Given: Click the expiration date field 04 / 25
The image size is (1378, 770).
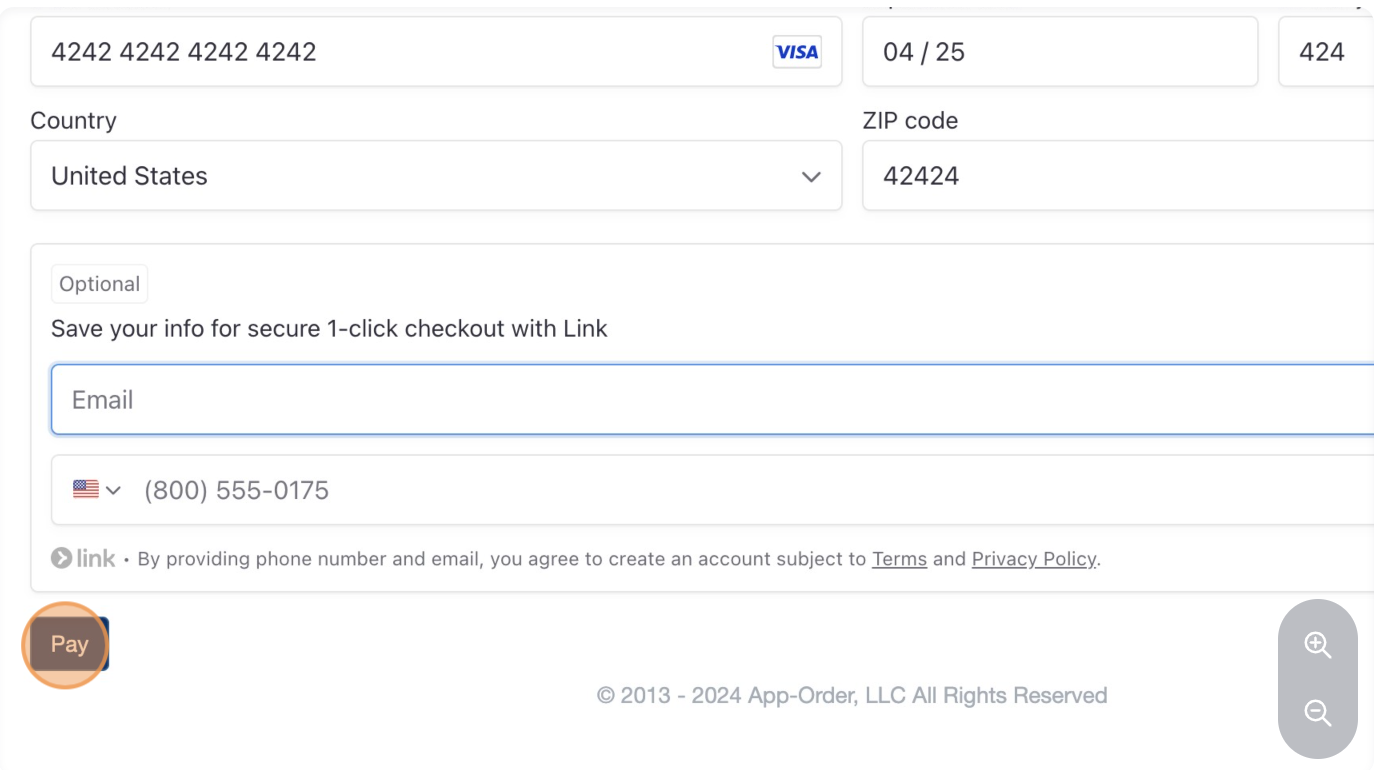Looking at the screenshot, I should (x=1058, y=52).
